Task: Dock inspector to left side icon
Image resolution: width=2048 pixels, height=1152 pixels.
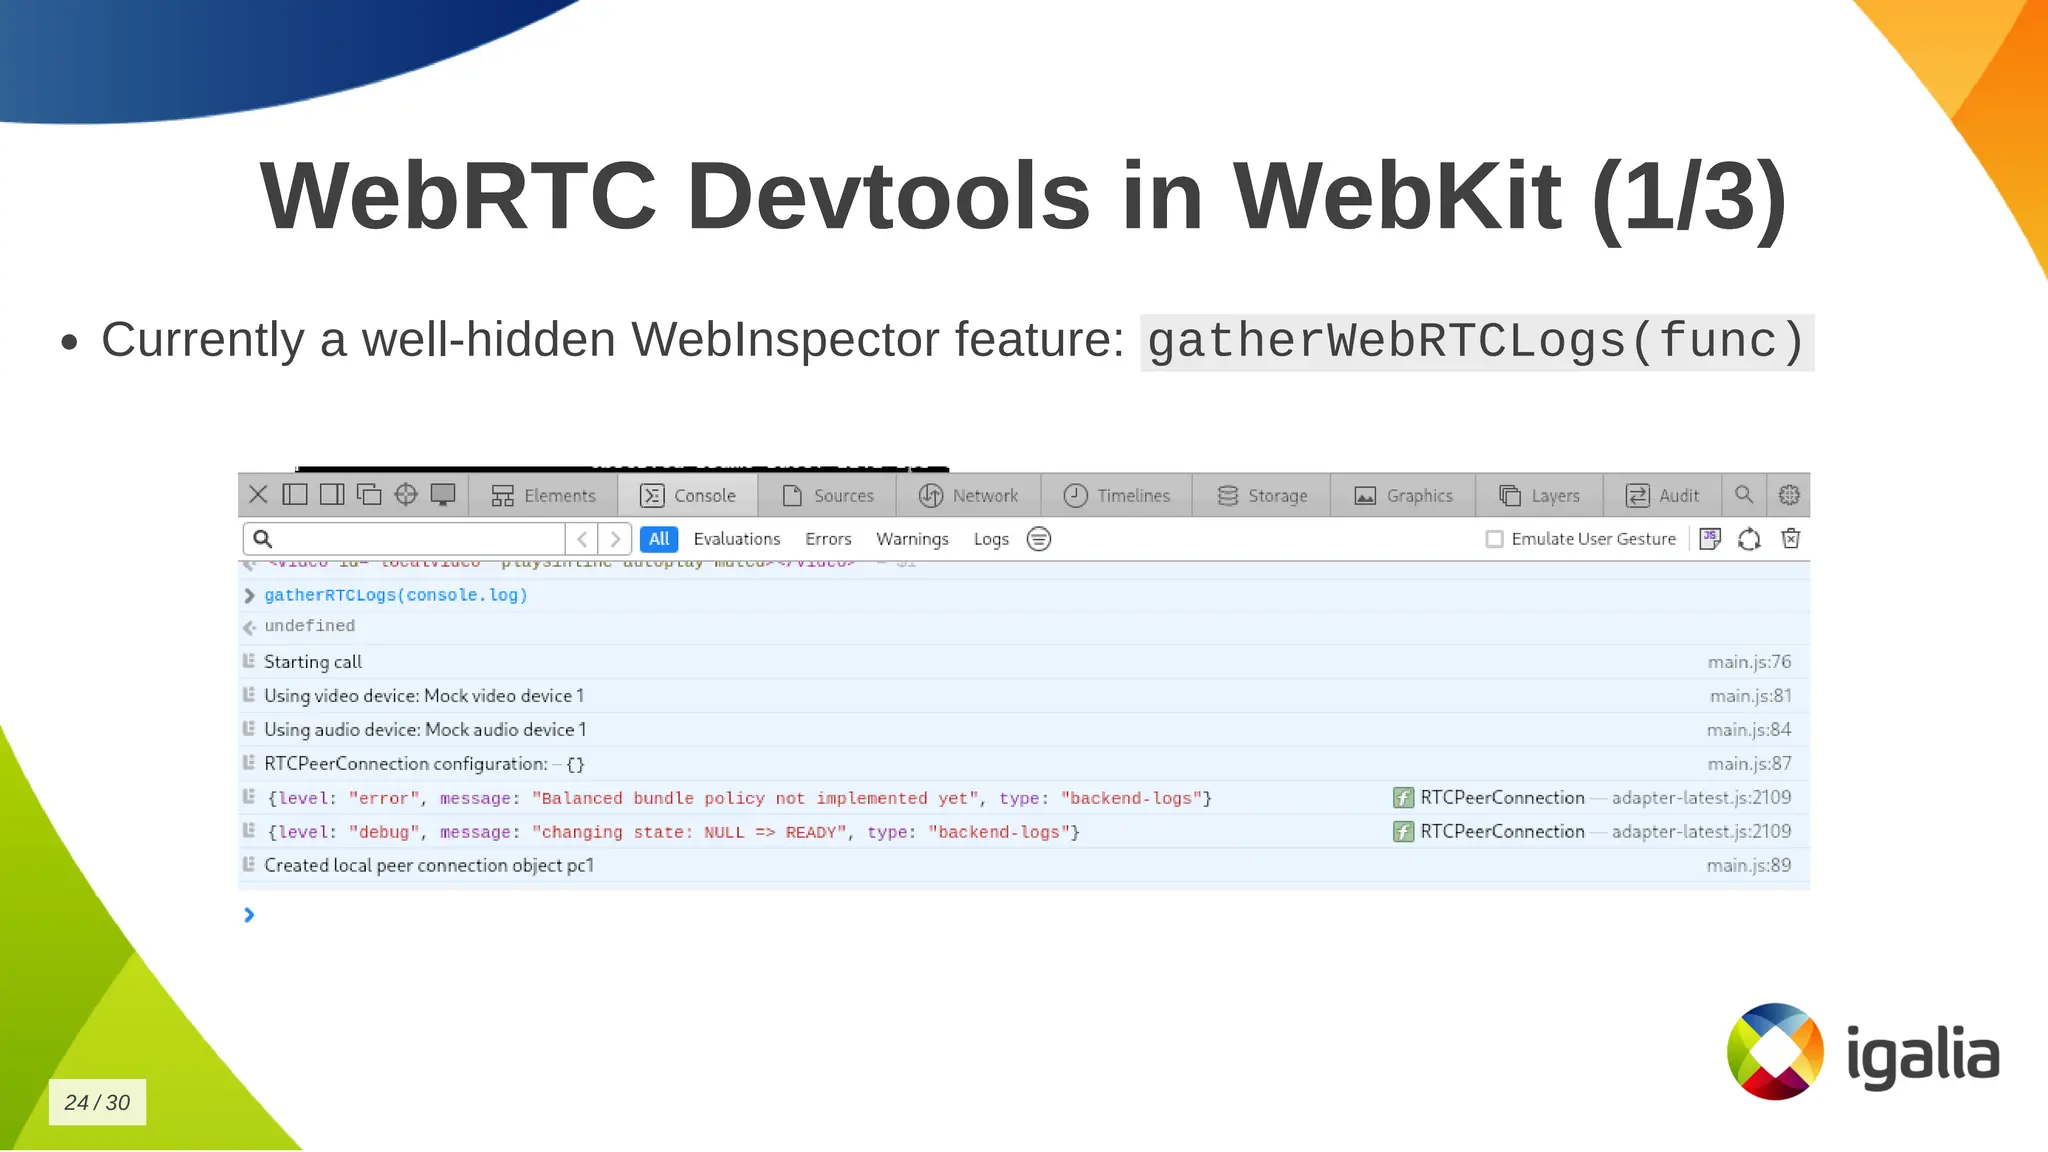Action: (295, 494)
